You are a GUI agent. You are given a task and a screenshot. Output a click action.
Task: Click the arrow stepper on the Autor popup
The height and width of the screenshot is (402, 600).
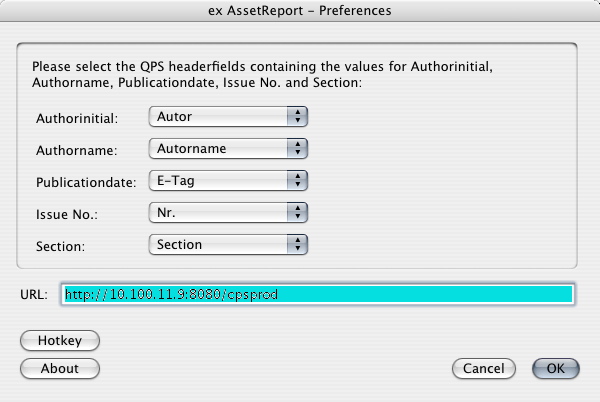tap(297, 117)
